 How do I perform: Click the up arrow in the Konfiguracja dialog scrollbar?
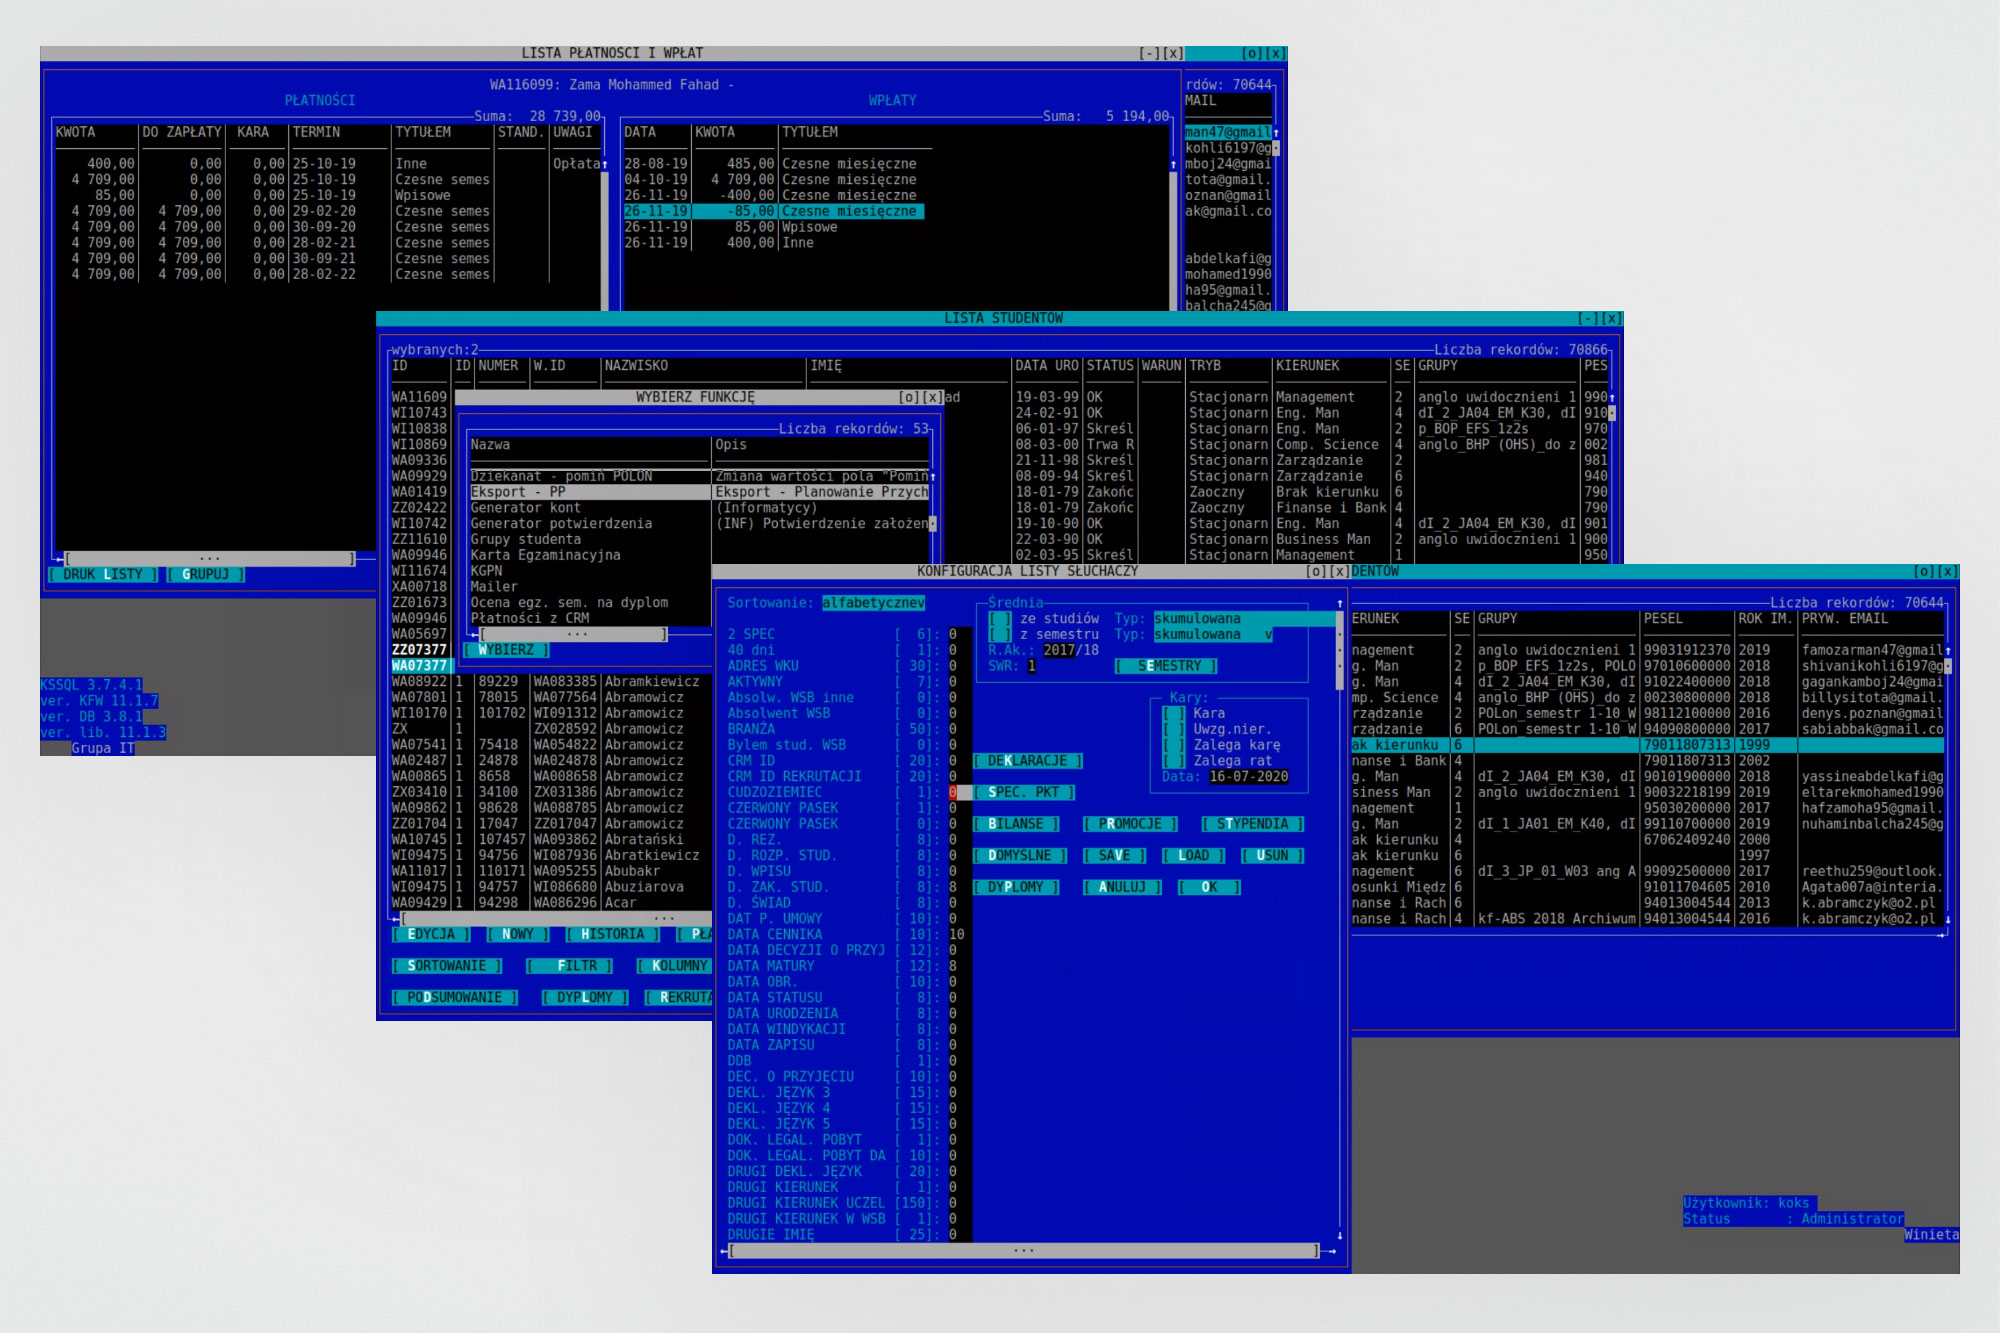pyautogui.click(x=1340, y=603)
